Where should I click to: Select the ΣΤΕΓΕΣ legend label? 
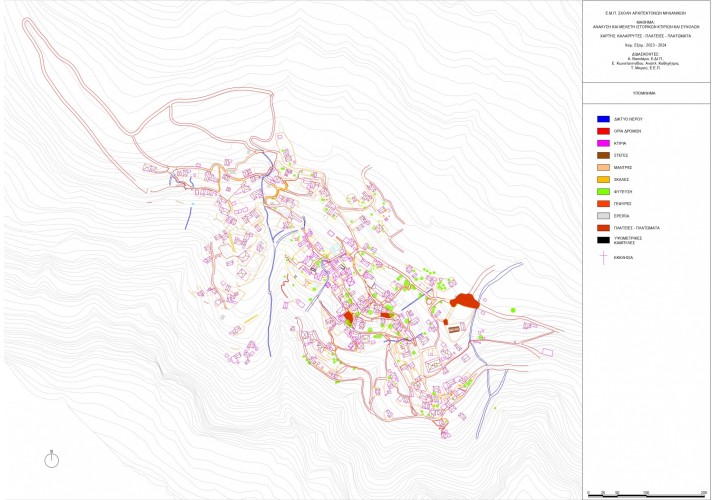coord(621,155)
